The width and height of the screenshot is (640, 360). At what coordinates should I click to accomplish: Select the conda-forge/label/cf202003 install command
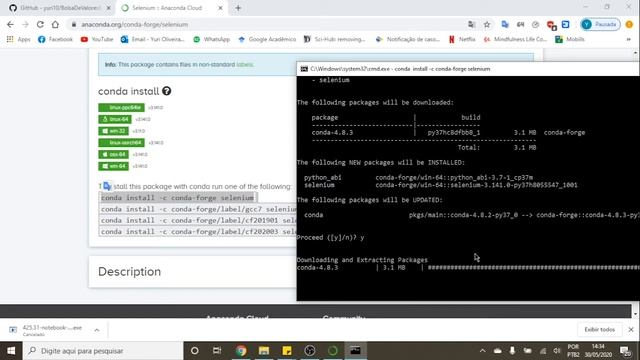tap(198, 231)
